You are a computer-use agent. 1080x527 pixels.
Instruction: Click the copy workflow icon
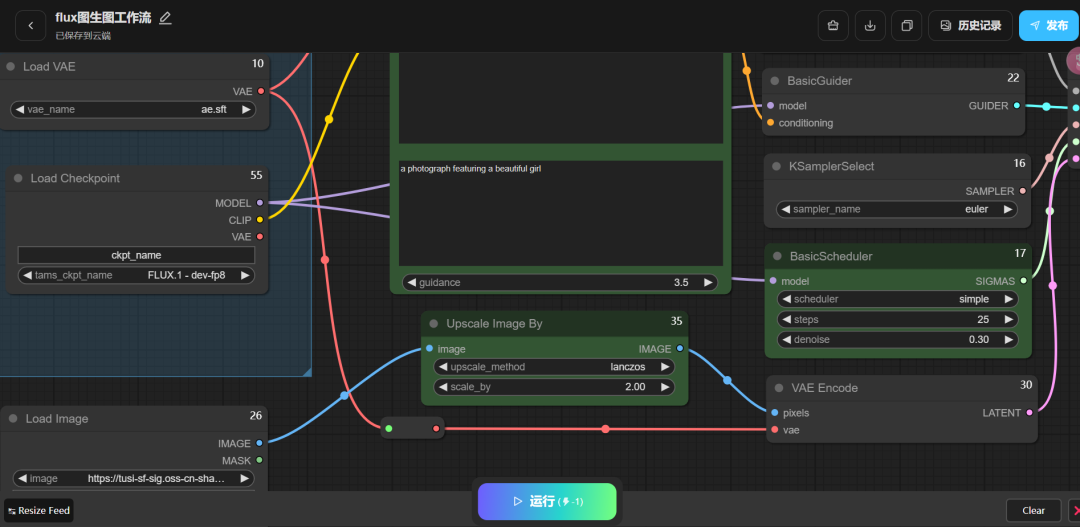[x=907, y=26]
